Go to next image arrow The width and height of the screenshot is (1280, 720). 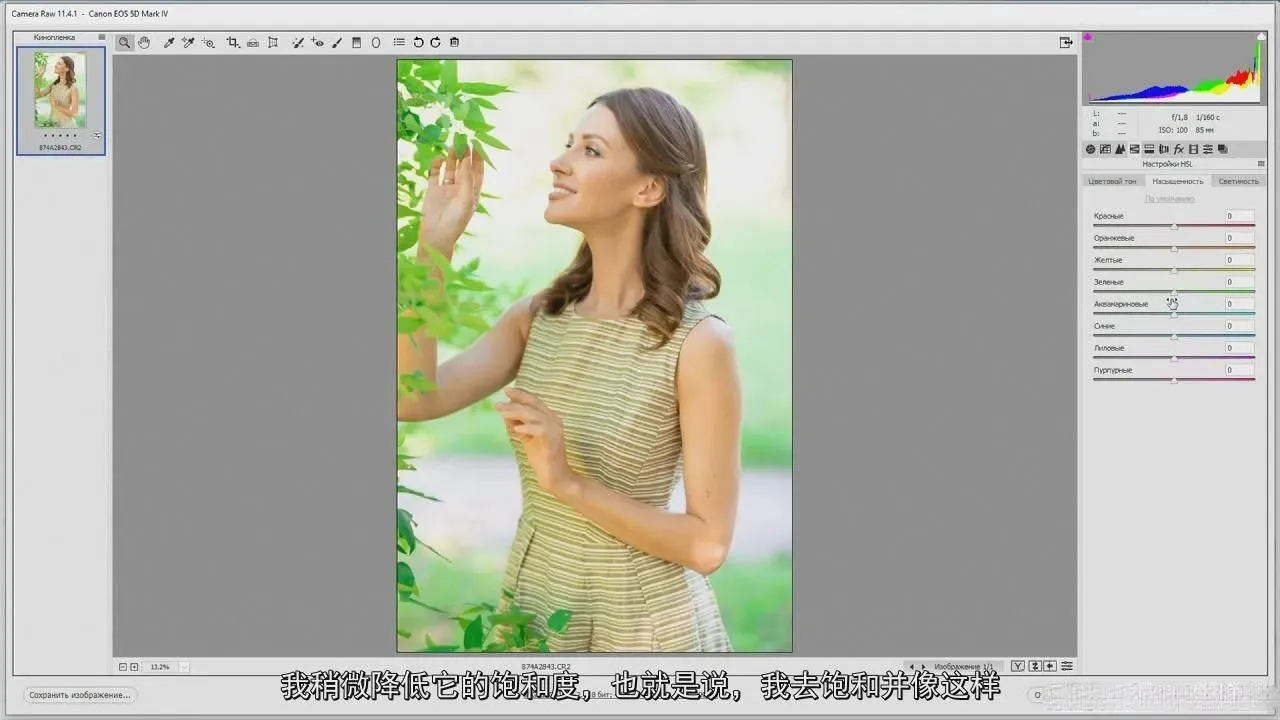tap(923, 666)
